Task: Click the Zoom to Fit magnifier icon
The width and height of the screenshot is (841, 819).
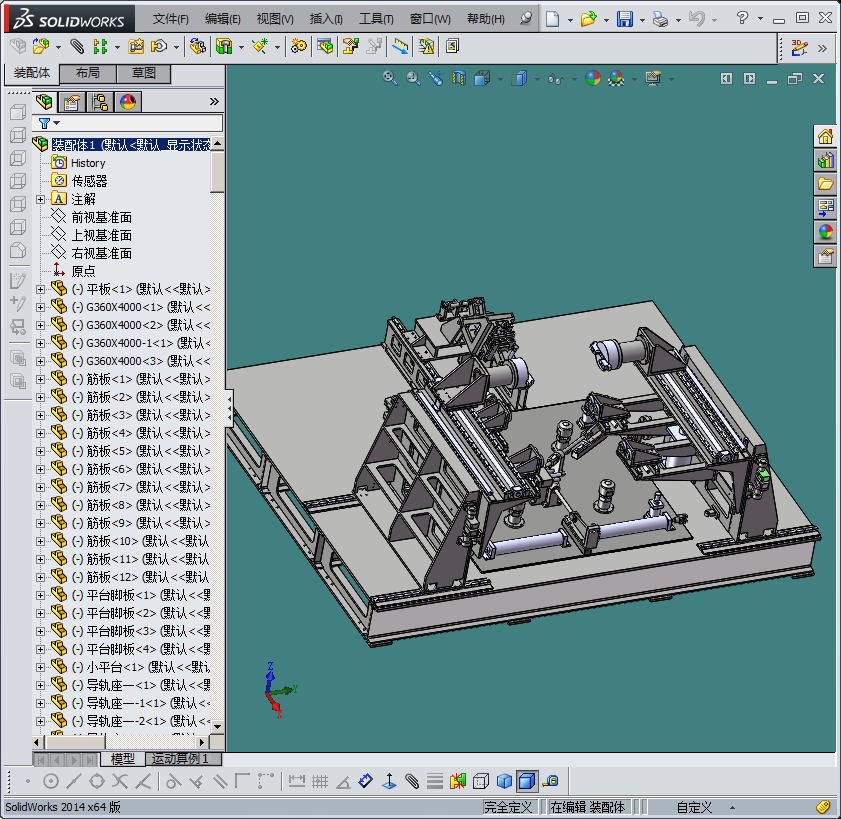Action: tap(391, 78)
